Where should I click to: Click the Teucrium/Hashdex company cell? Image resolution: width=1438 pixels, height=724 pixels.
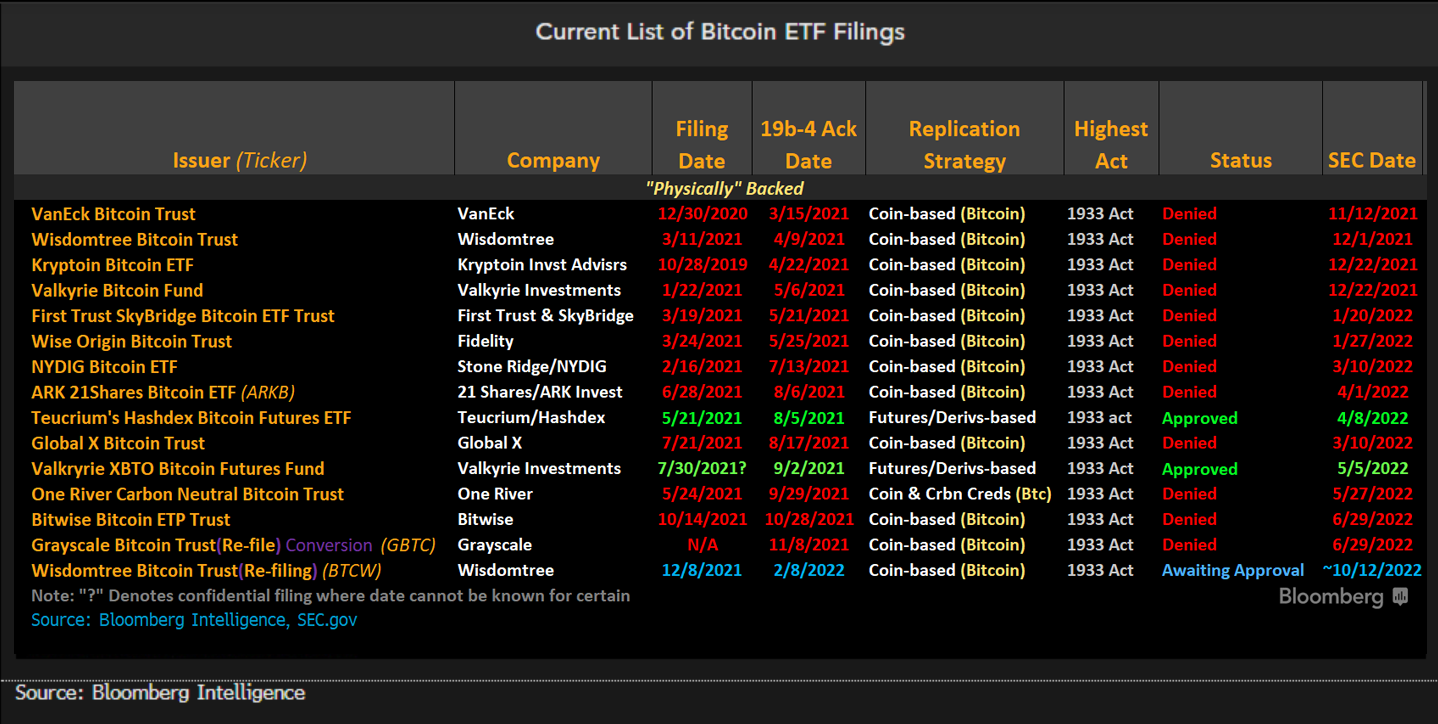(x=531, y=418)
